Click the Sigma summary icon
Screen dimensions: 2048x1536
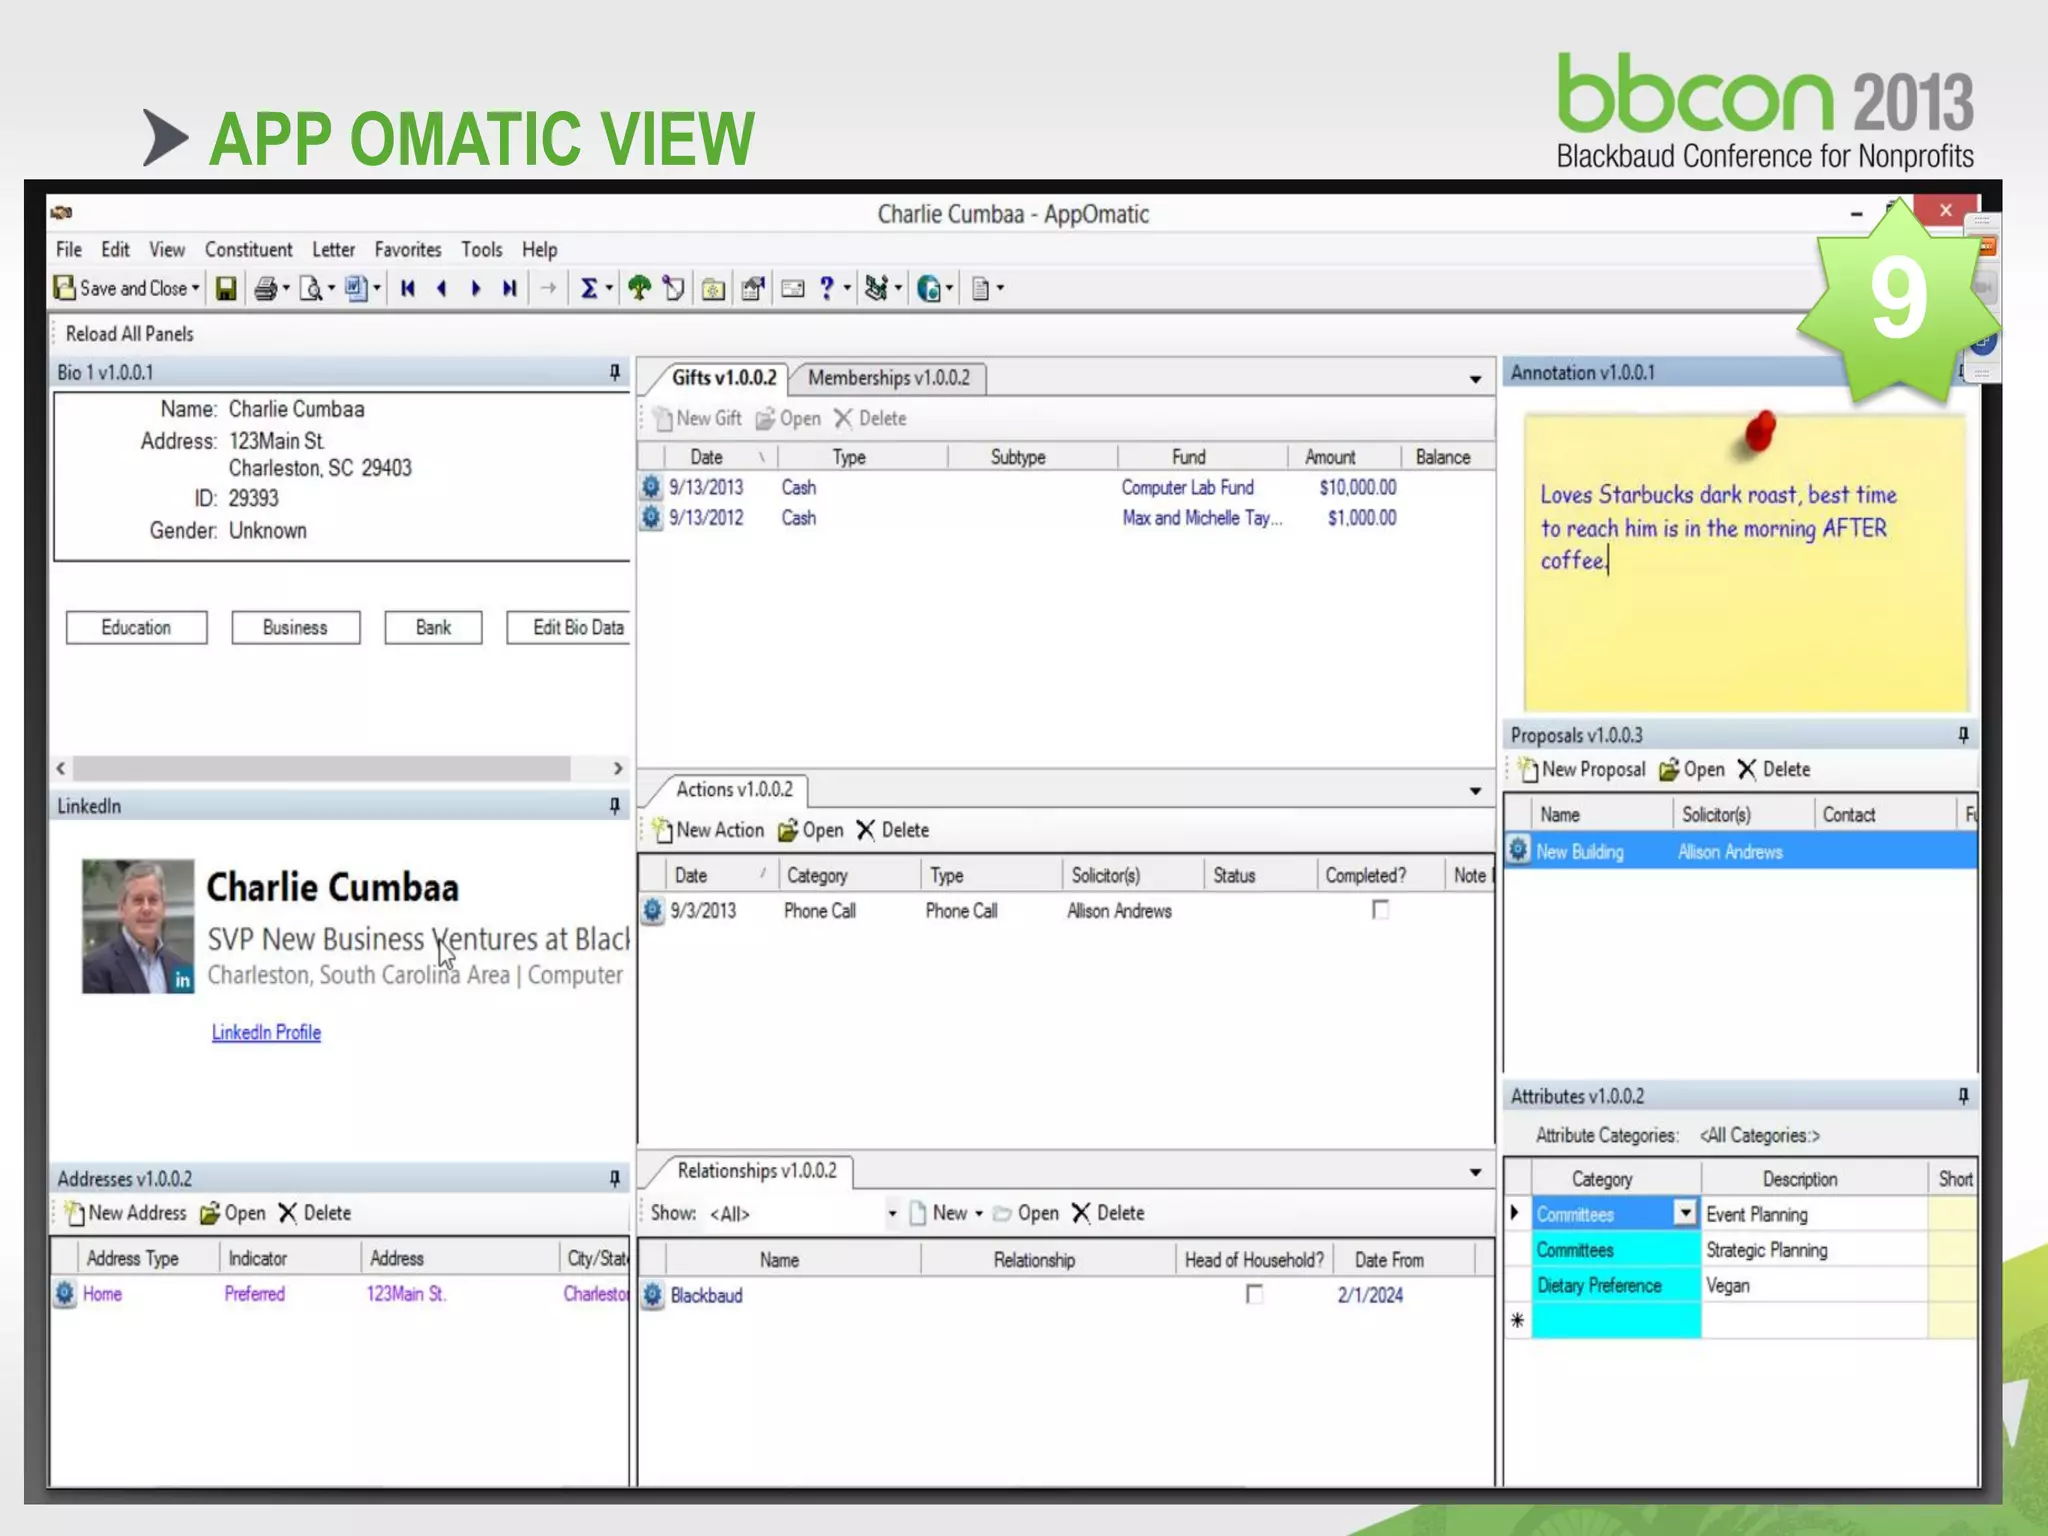(589, 289)
